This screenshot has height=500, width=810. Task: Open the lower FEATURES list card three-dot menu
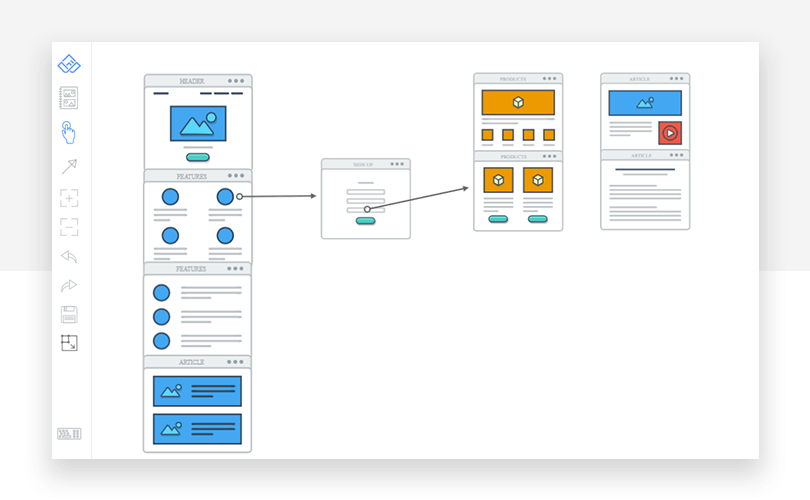(235, 269)
